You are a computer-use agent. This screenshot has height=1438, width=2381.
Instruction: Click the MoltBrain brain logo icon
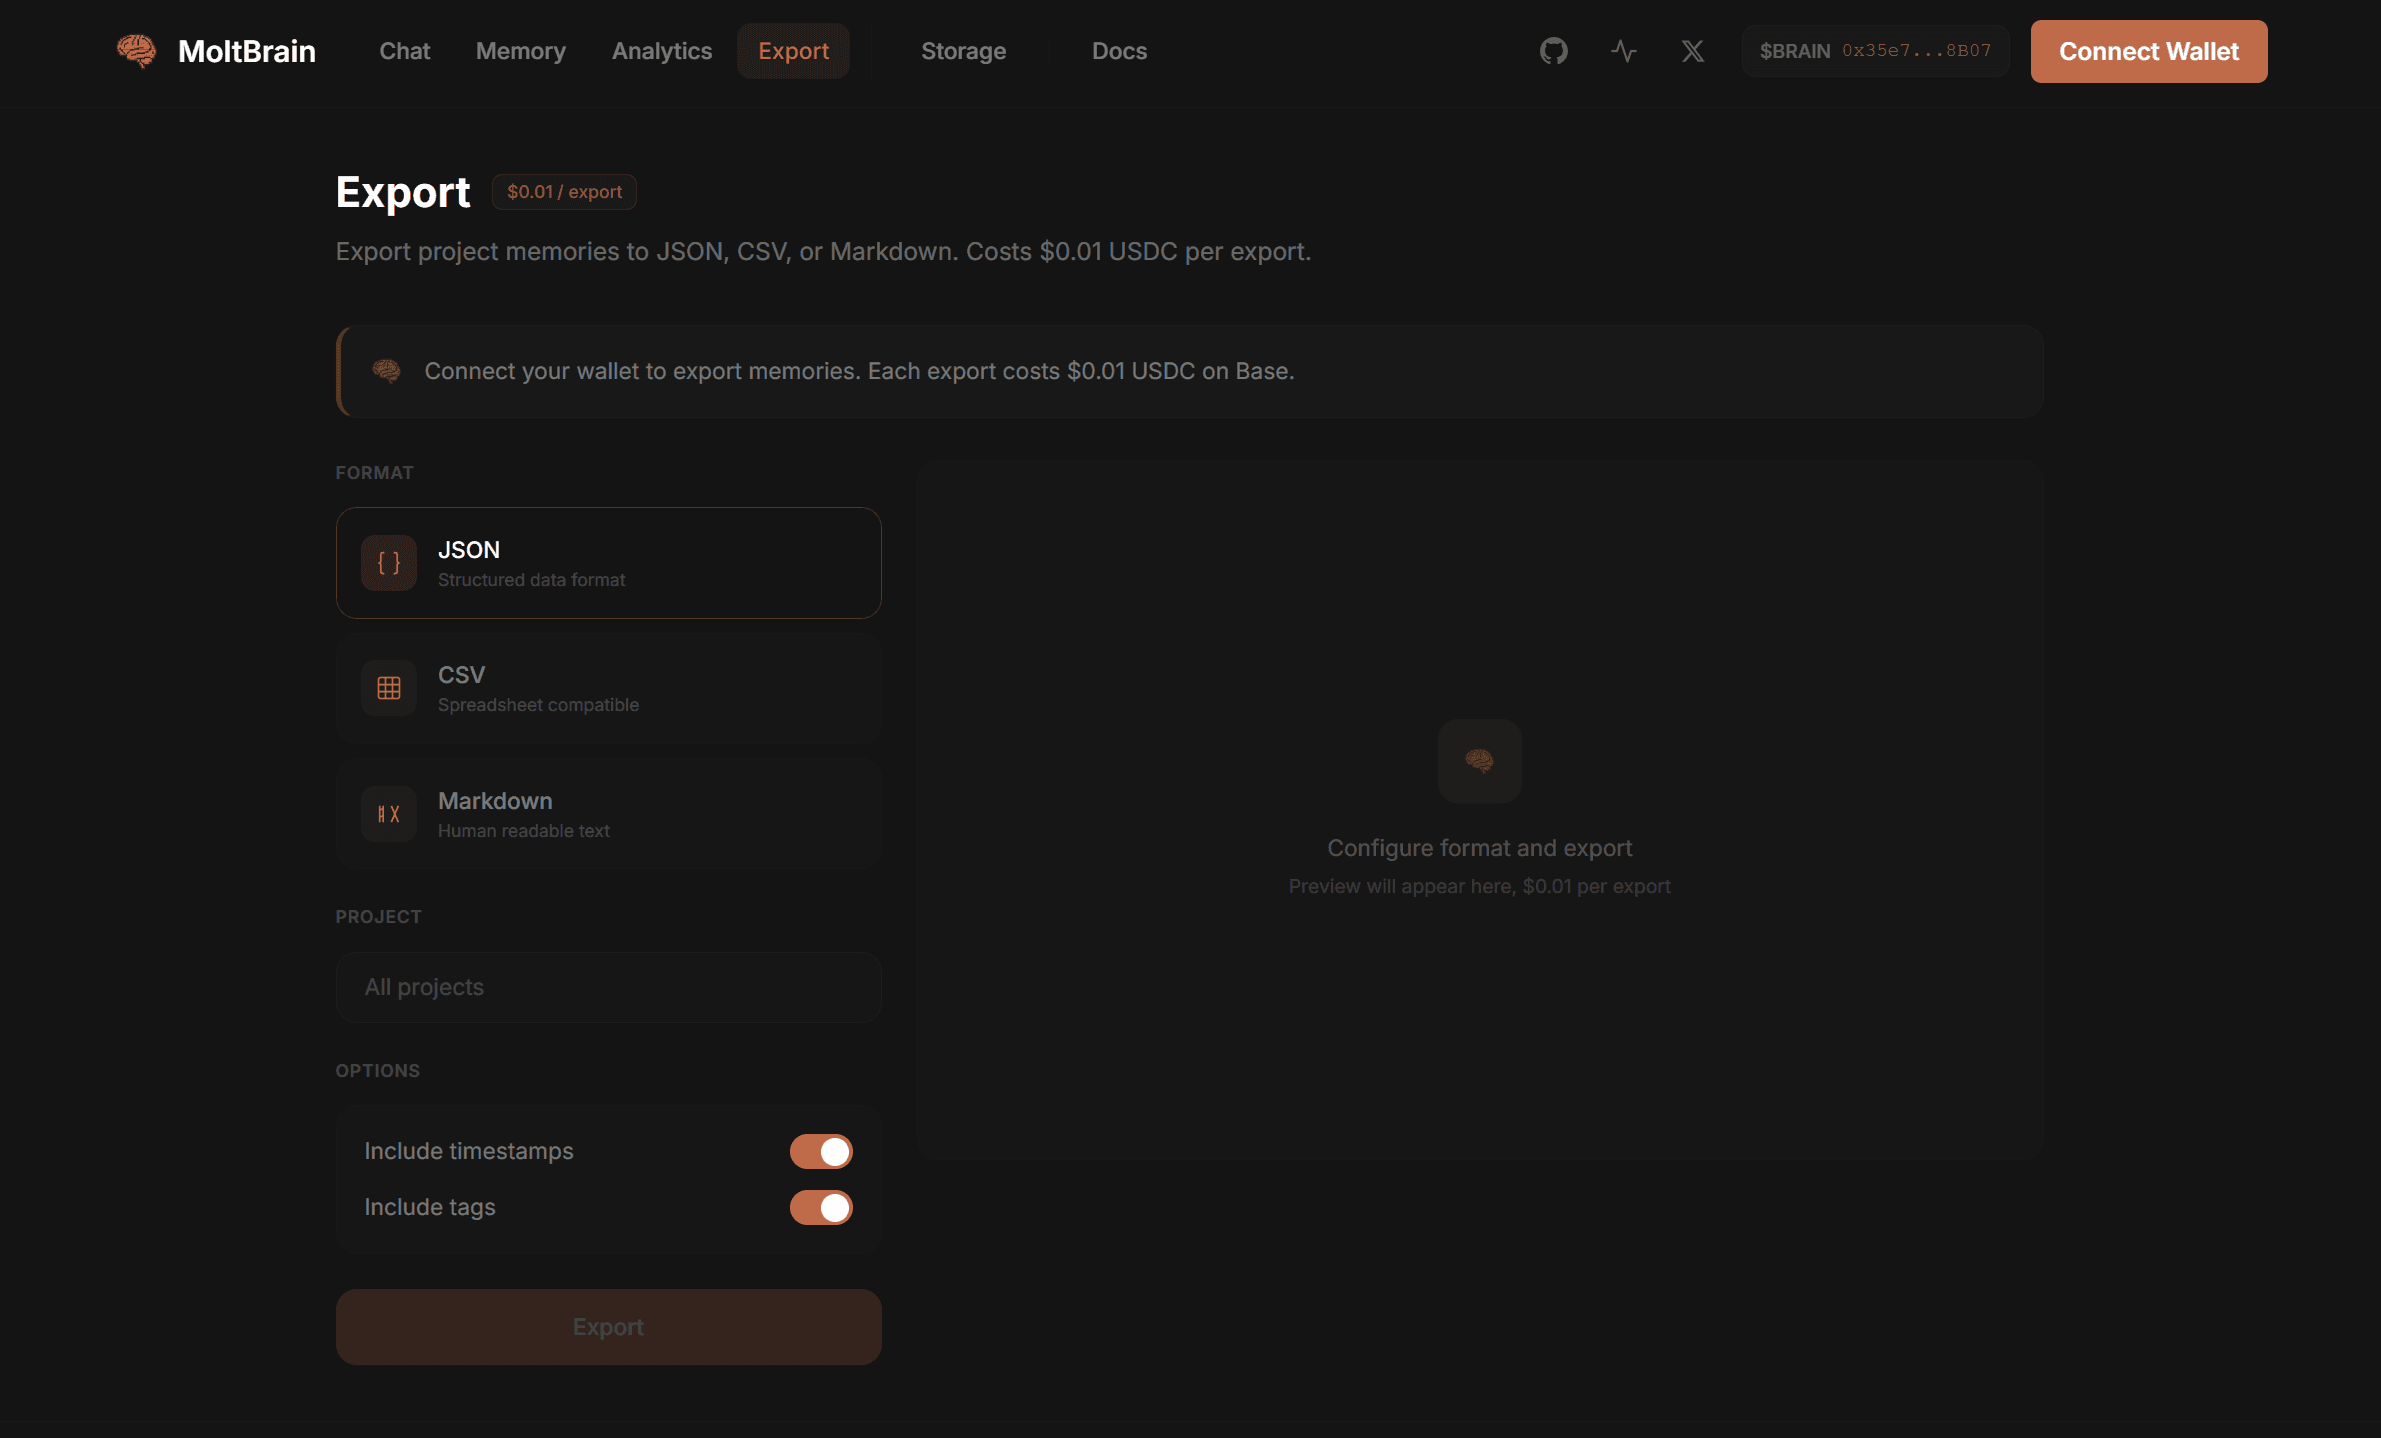point(136,50)
